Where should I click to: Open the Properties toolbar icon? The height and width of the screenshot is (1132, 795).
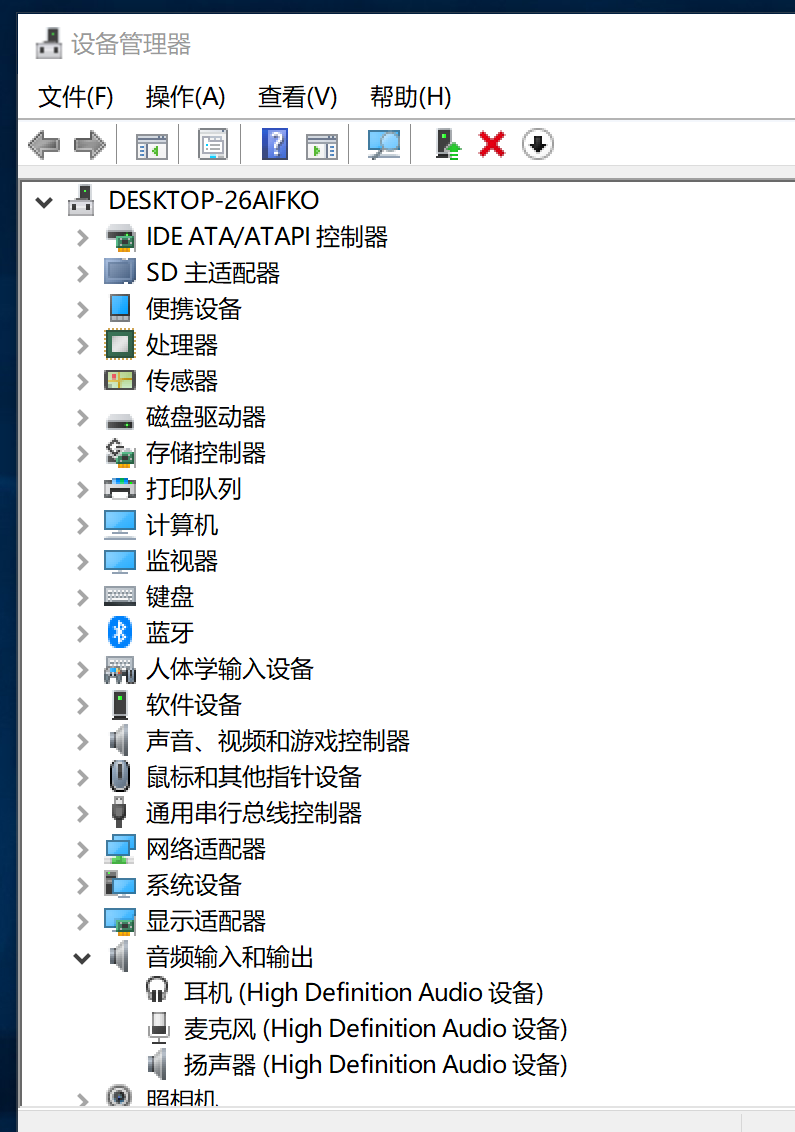tap(213, 144)
